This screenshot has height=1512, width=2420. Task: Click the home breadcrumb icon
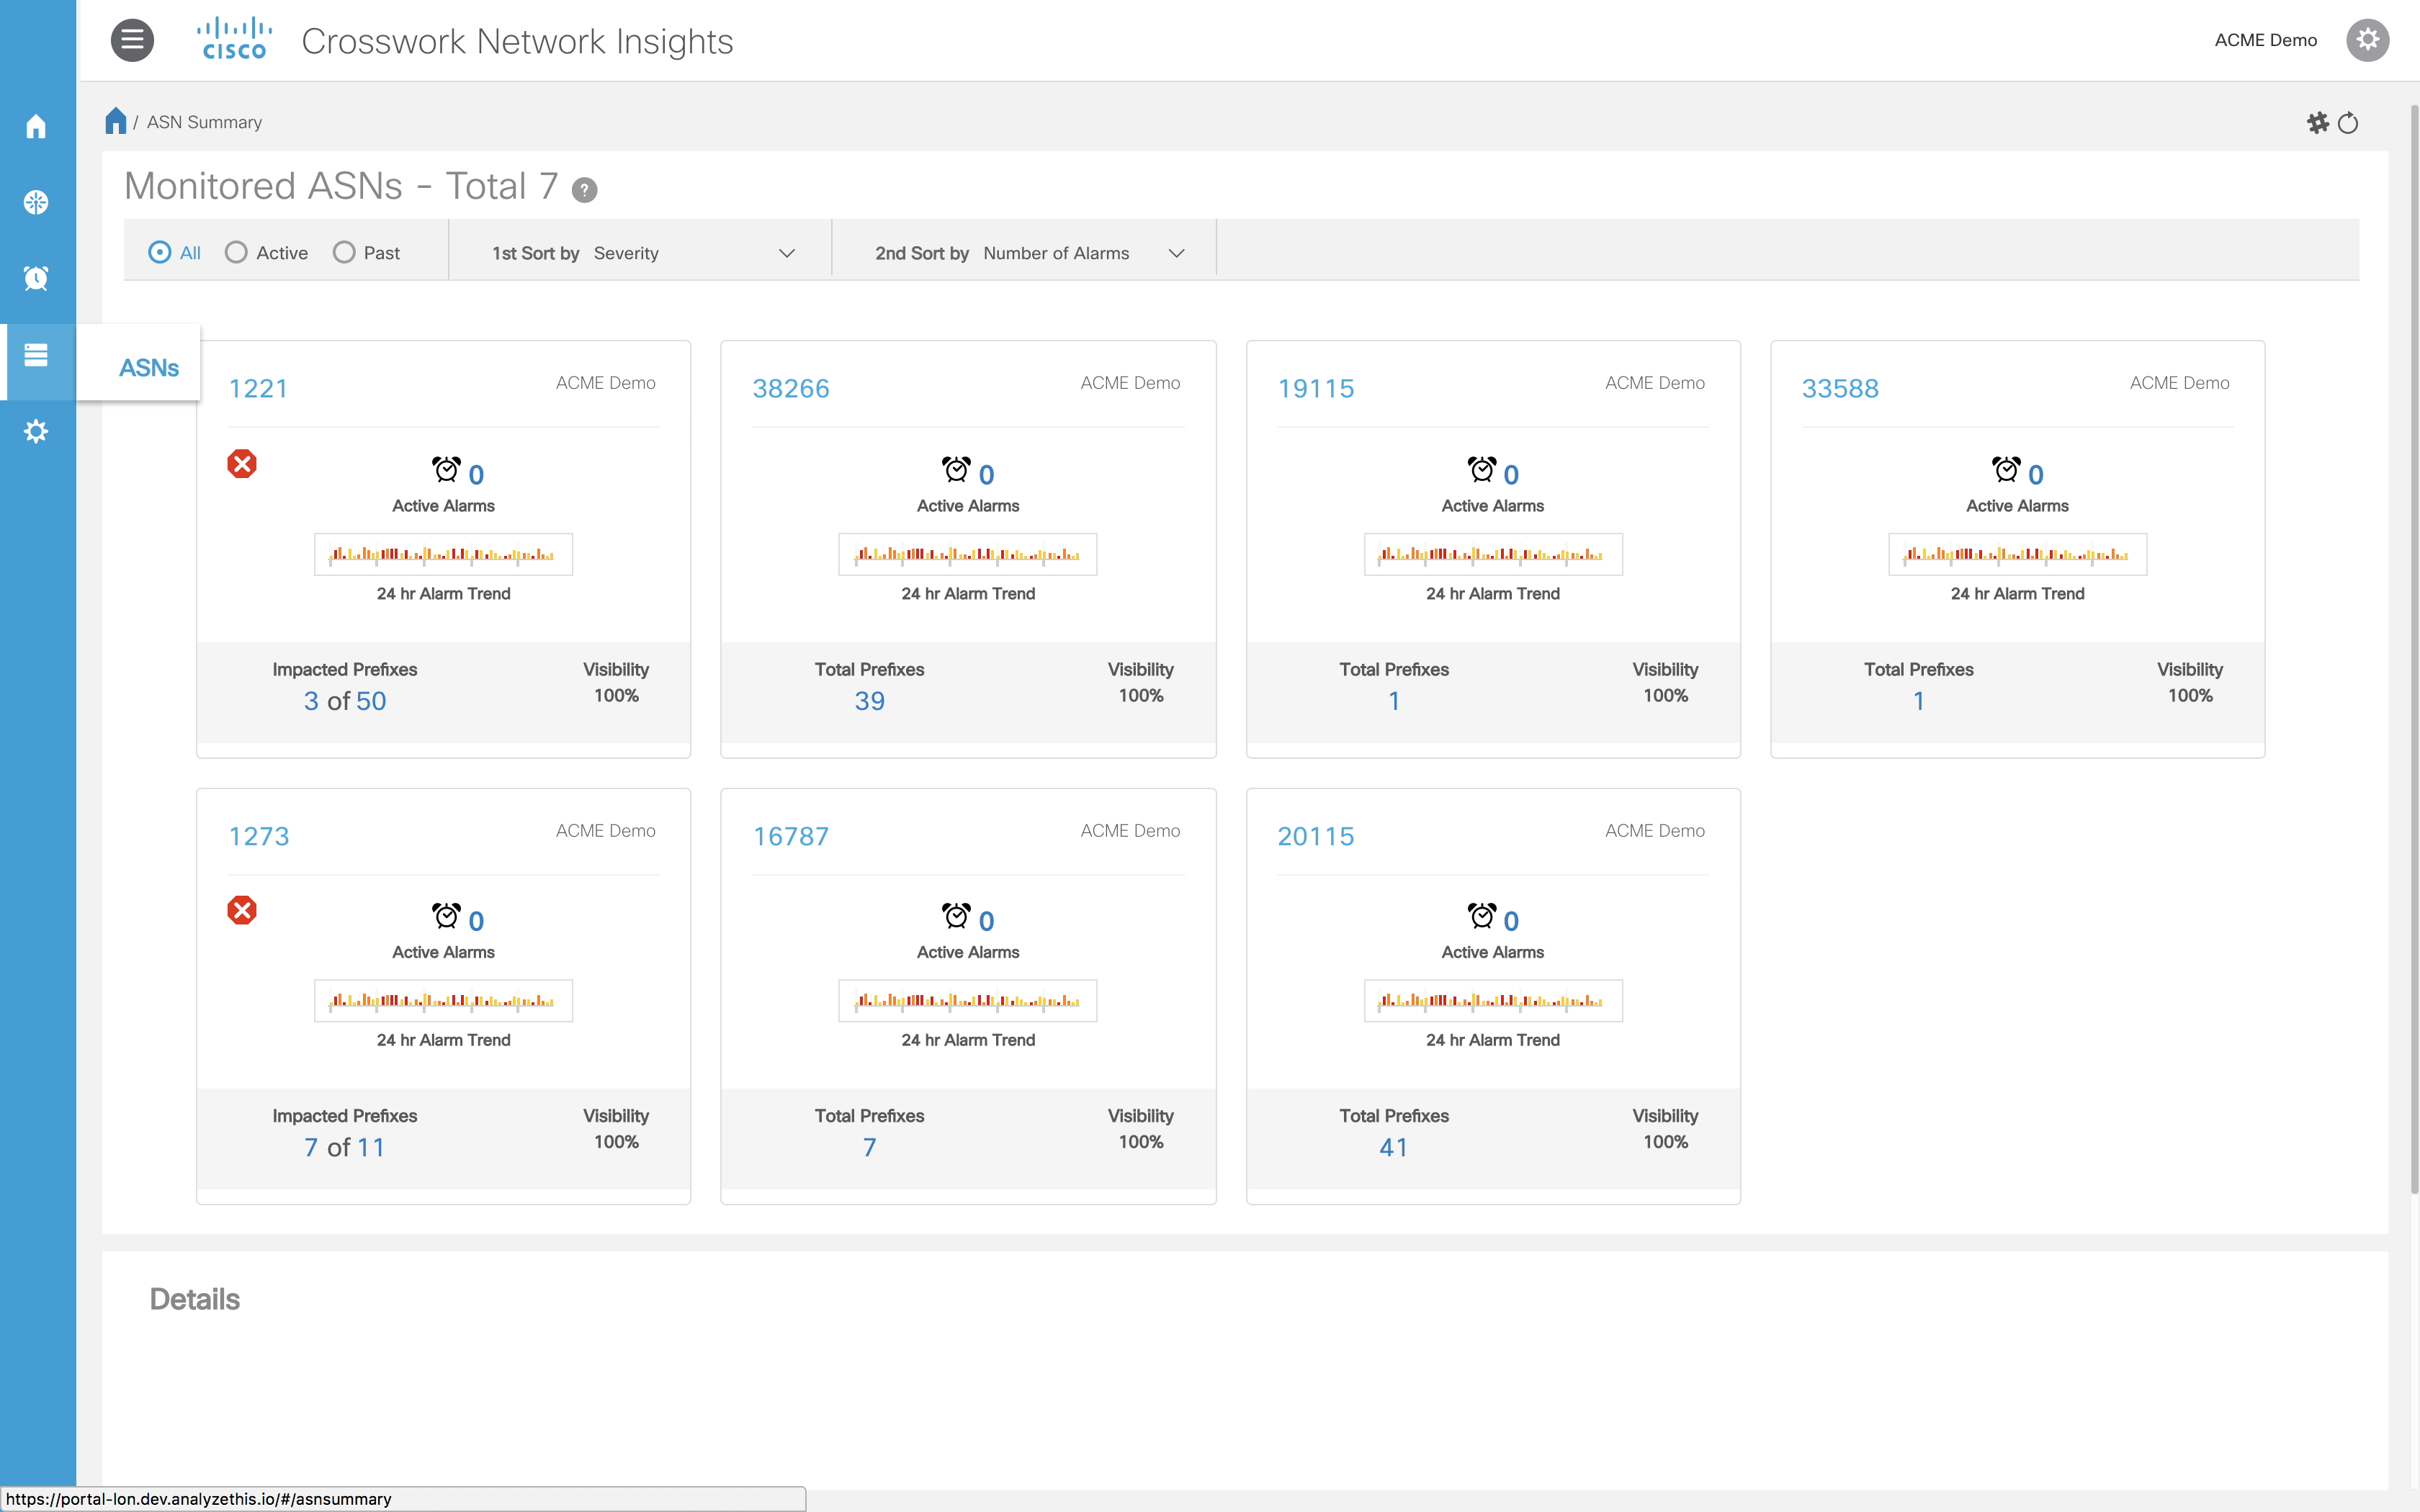tap(116, 121)
